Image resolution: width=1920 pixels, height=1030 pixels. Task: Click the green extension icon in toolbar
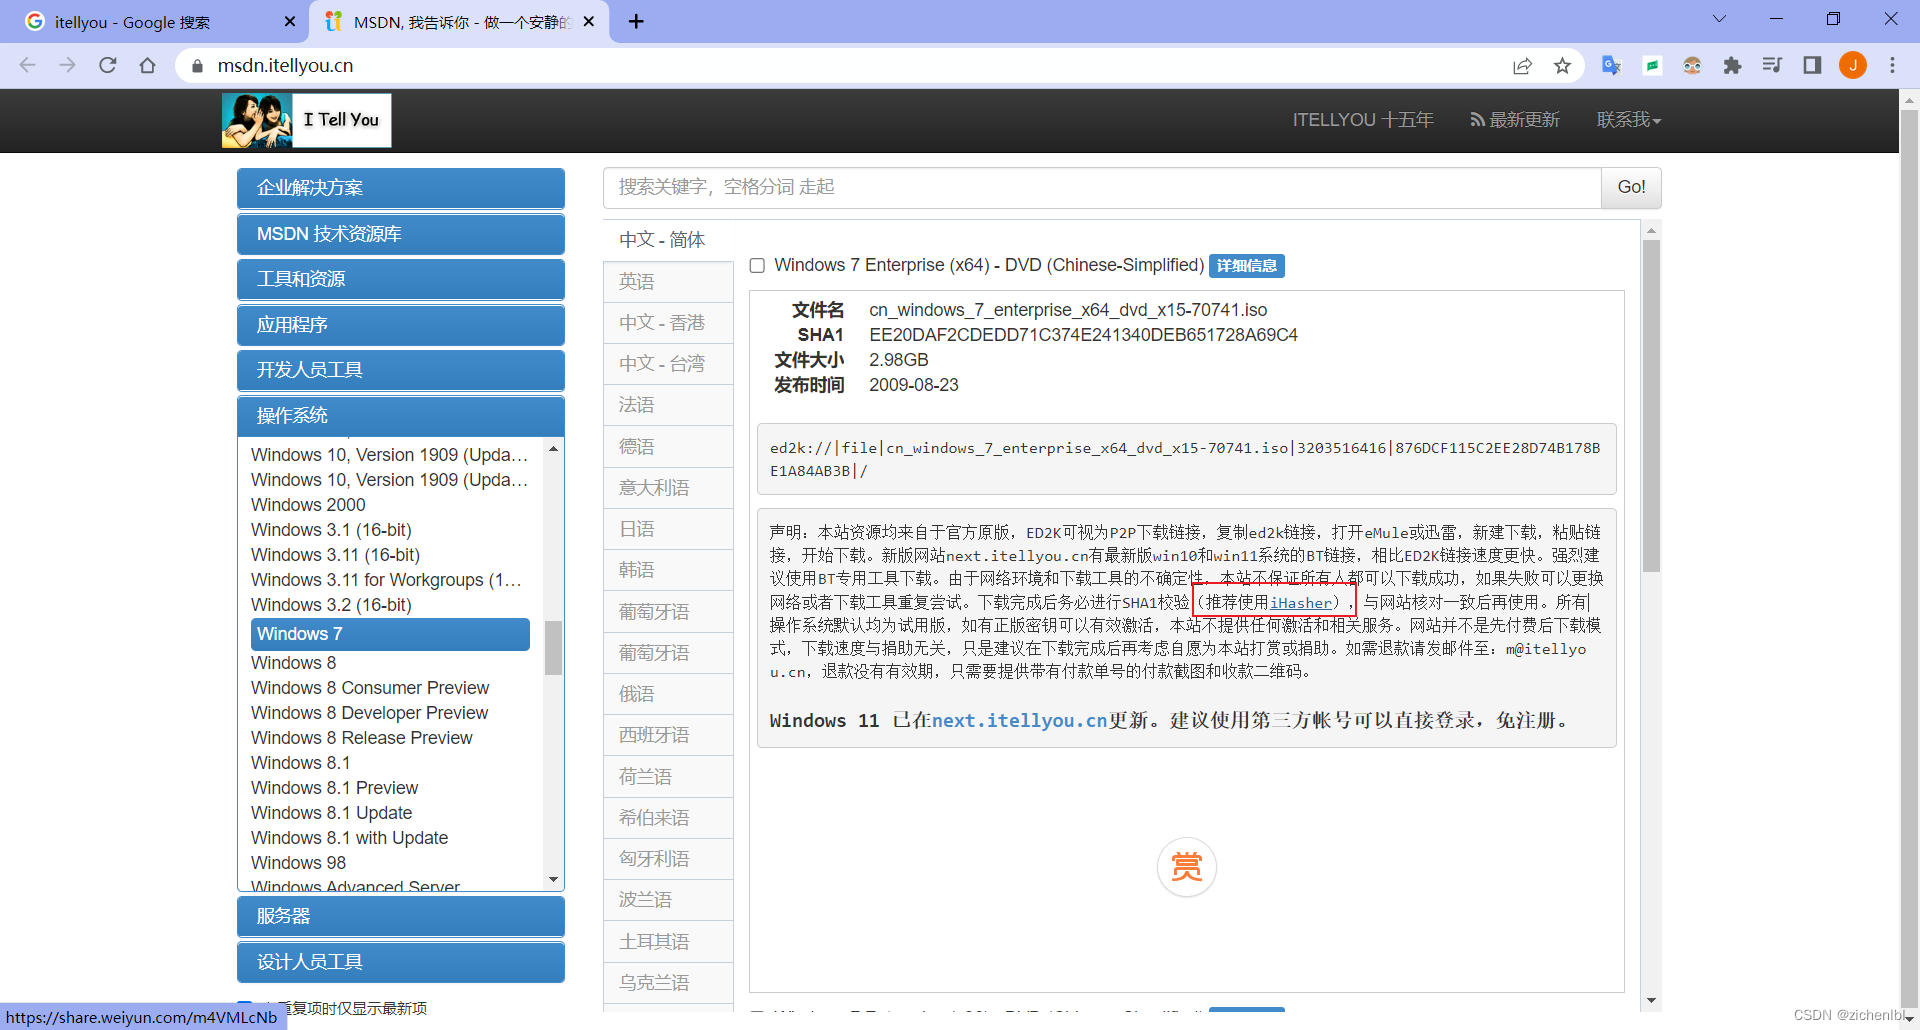click(1652, 65)
